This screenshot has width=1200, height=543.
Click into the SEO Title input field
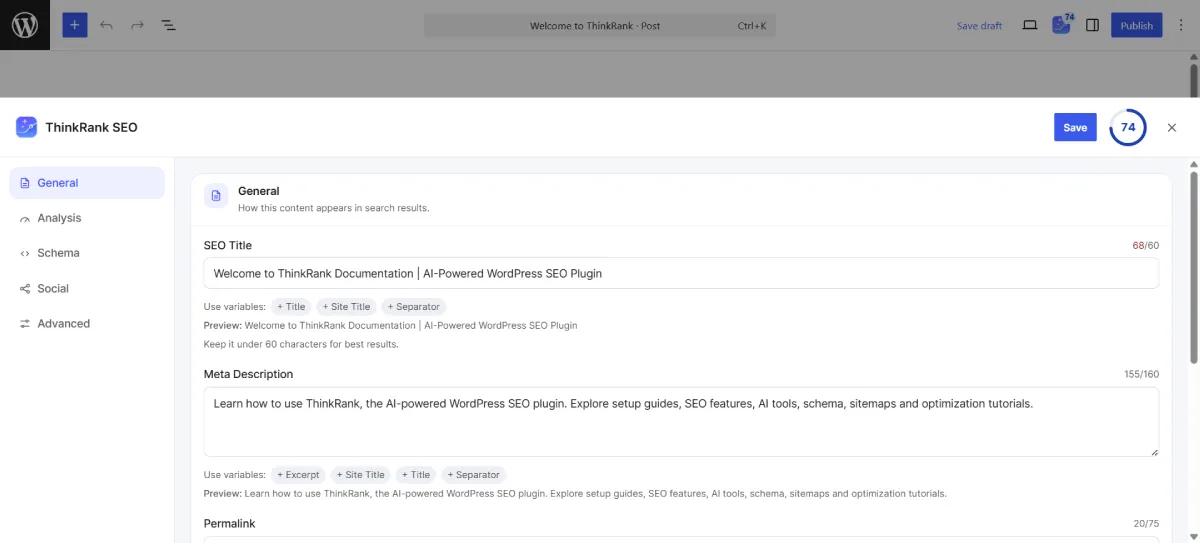[681, 273]
